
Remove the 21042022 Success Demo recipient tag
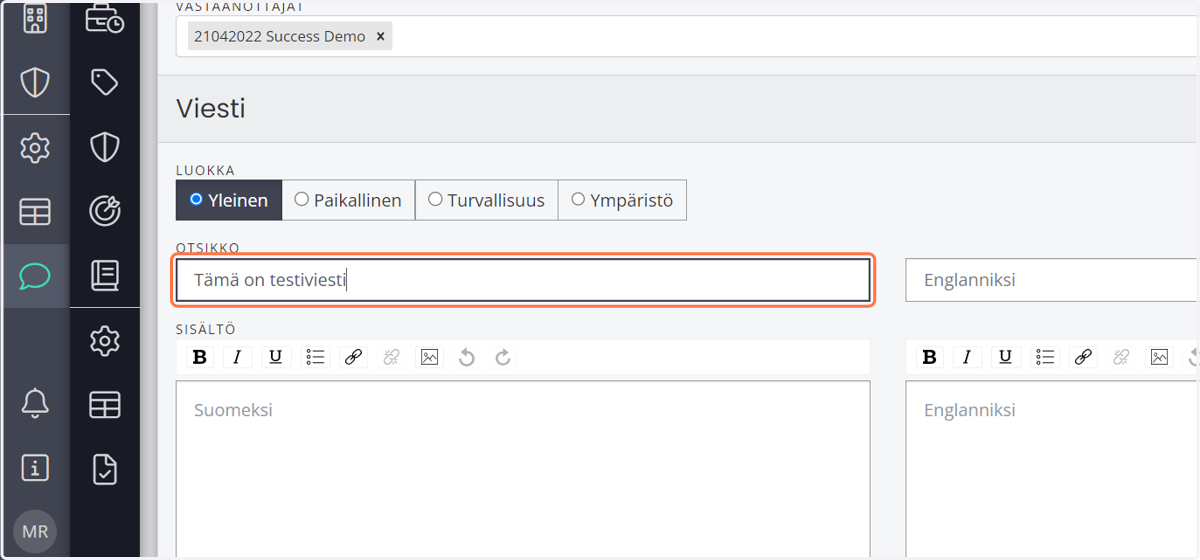click(380, 37)
